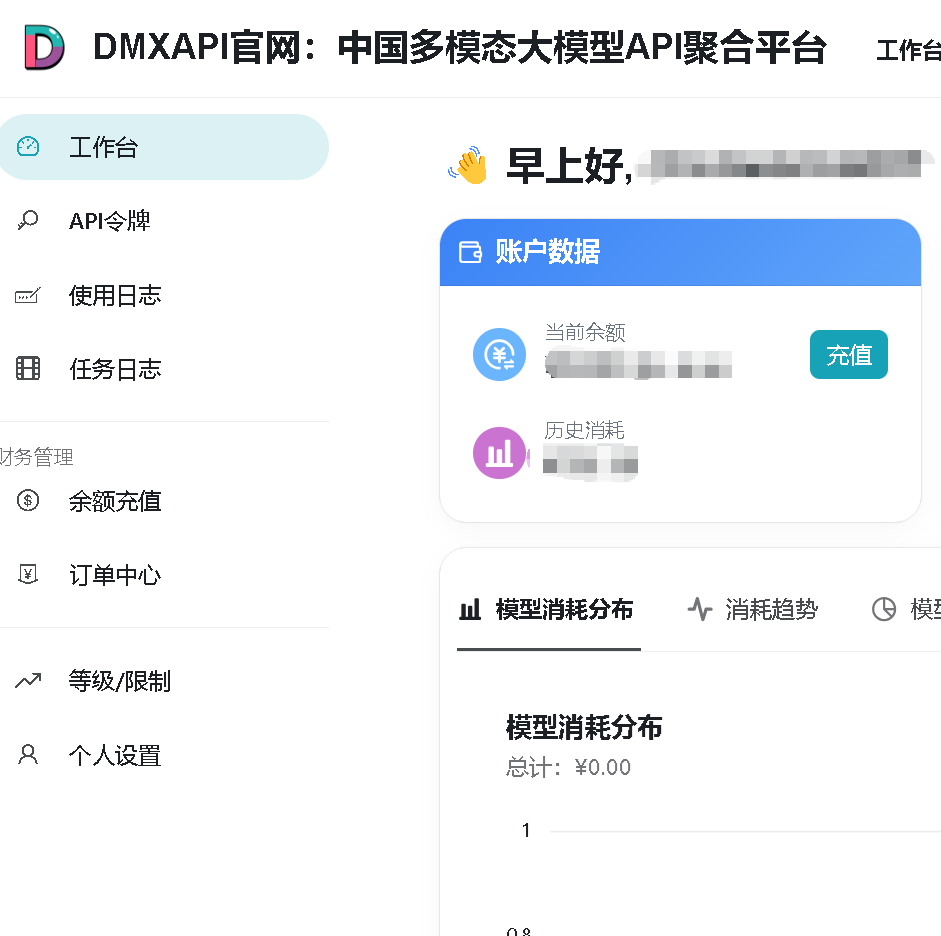
Task: Click the 任务日志 film grid icon
Action: coord(28,368)
